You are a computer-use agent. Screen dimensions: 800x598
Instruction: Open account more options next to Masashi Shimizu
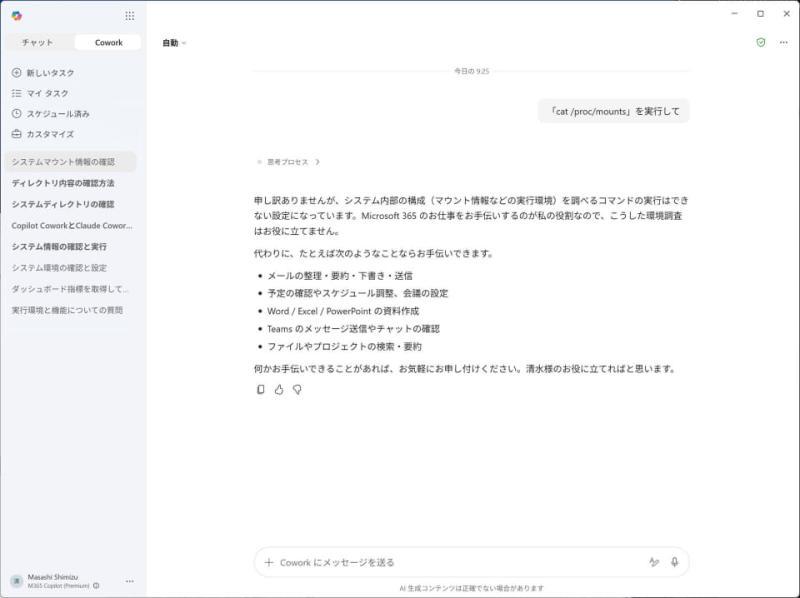tap(130, 581)
